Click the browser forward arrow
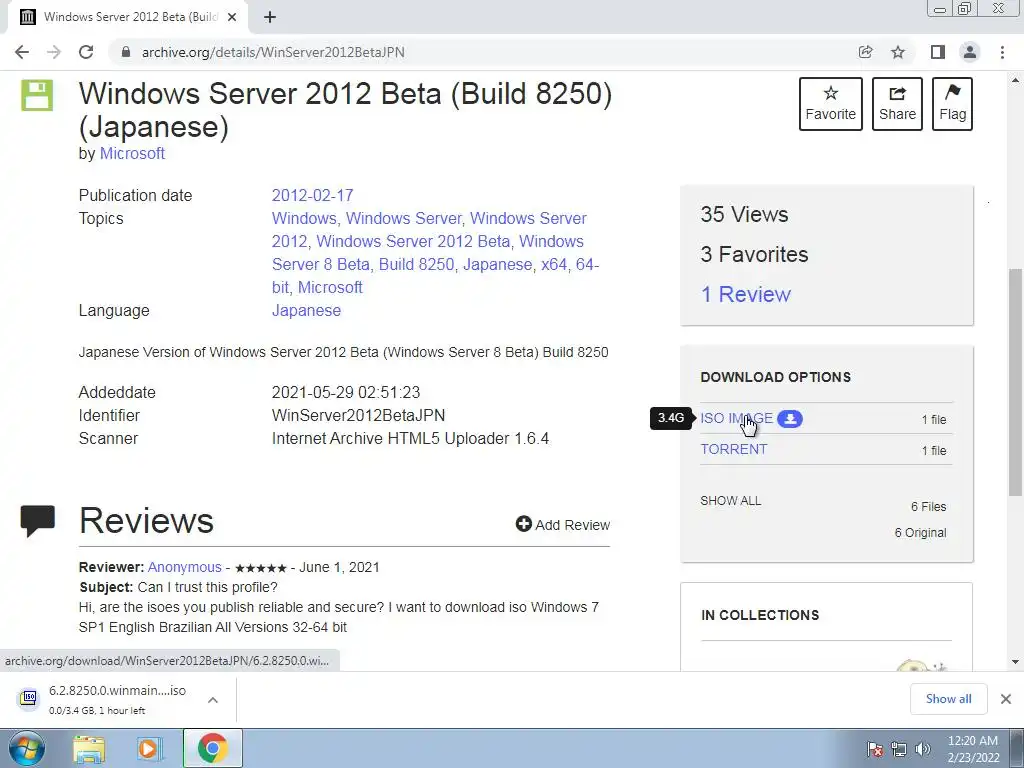The width and height of the screenshot is (1024, 768). 54,52
